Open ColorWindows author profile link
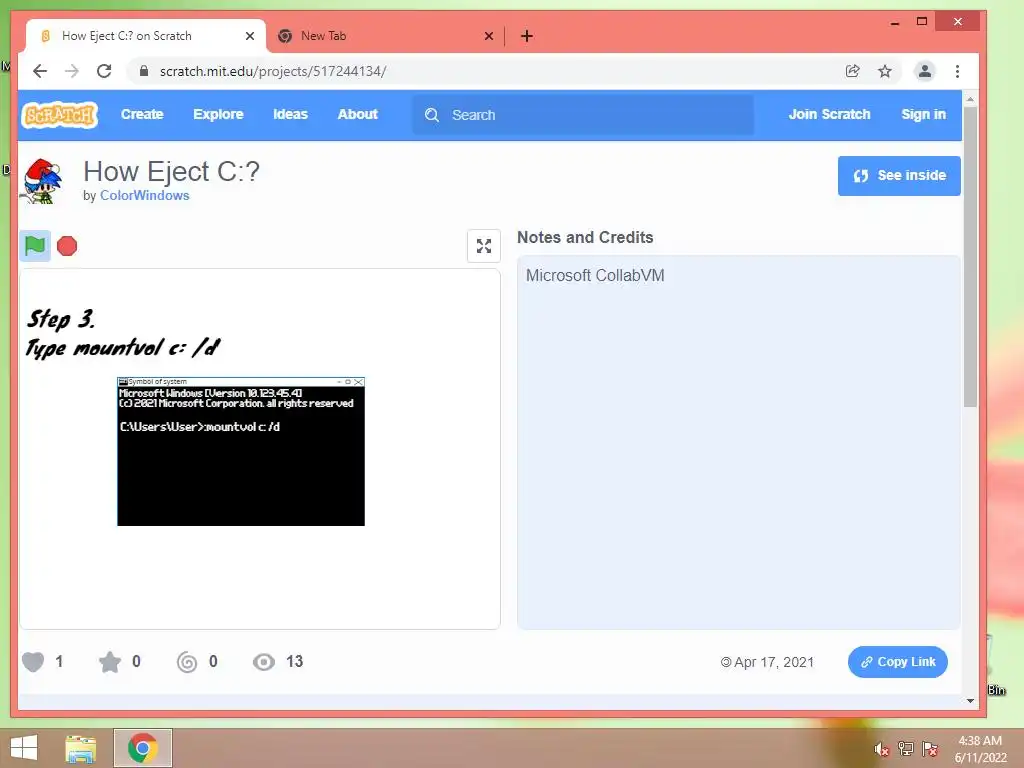 coord(144,195)
